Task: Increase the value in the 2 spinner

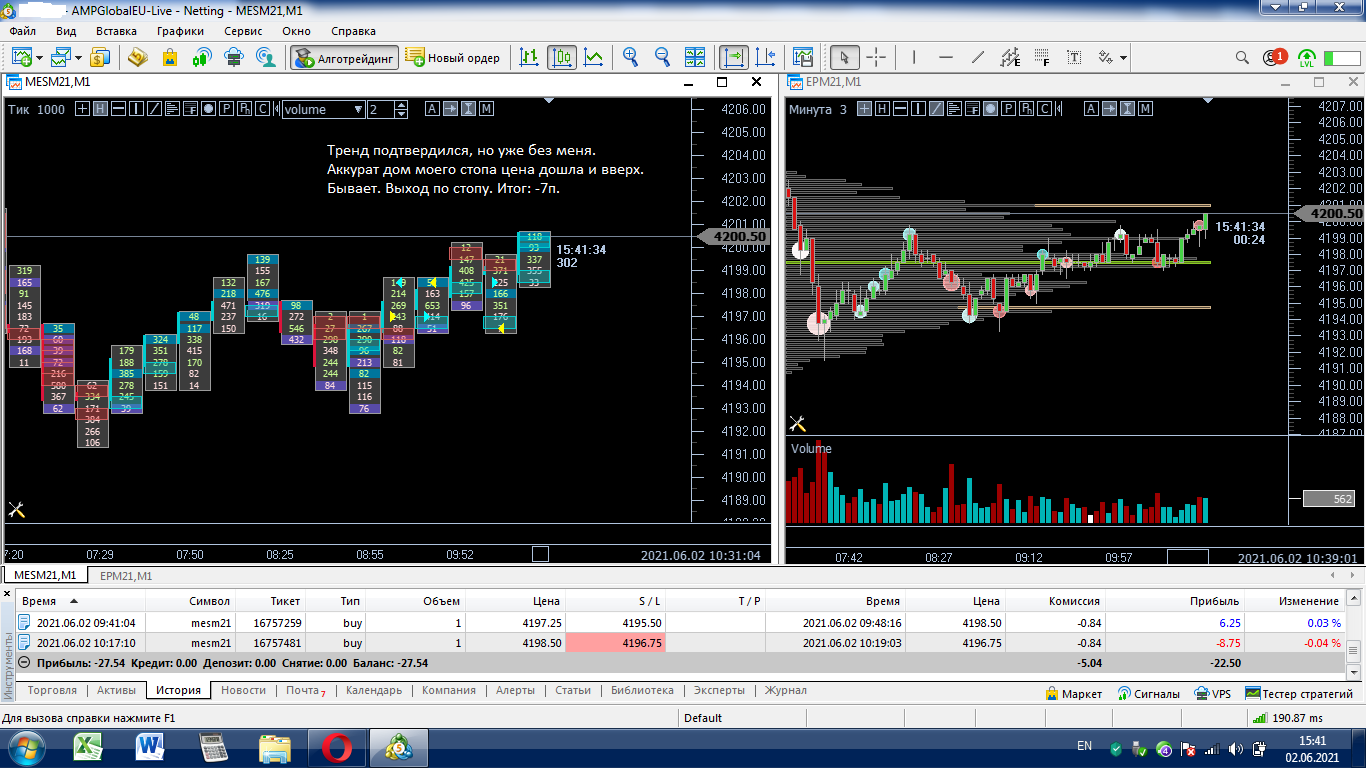Action: coord(401,105)
